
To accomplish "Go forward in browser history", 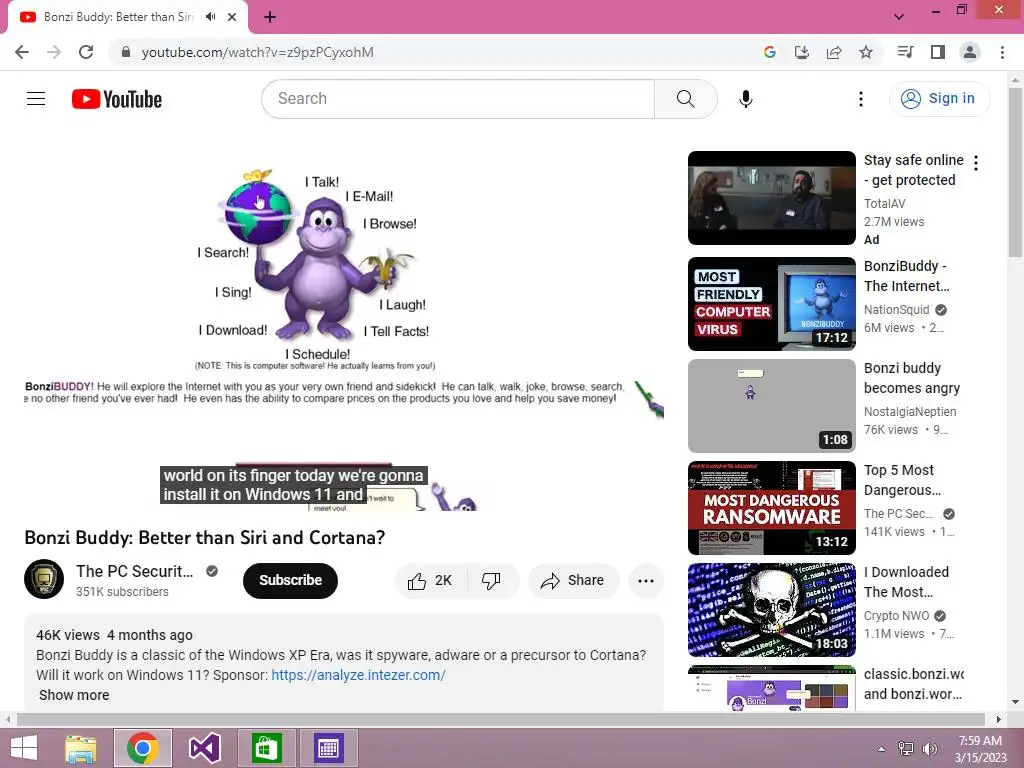I will pos(54,52).
